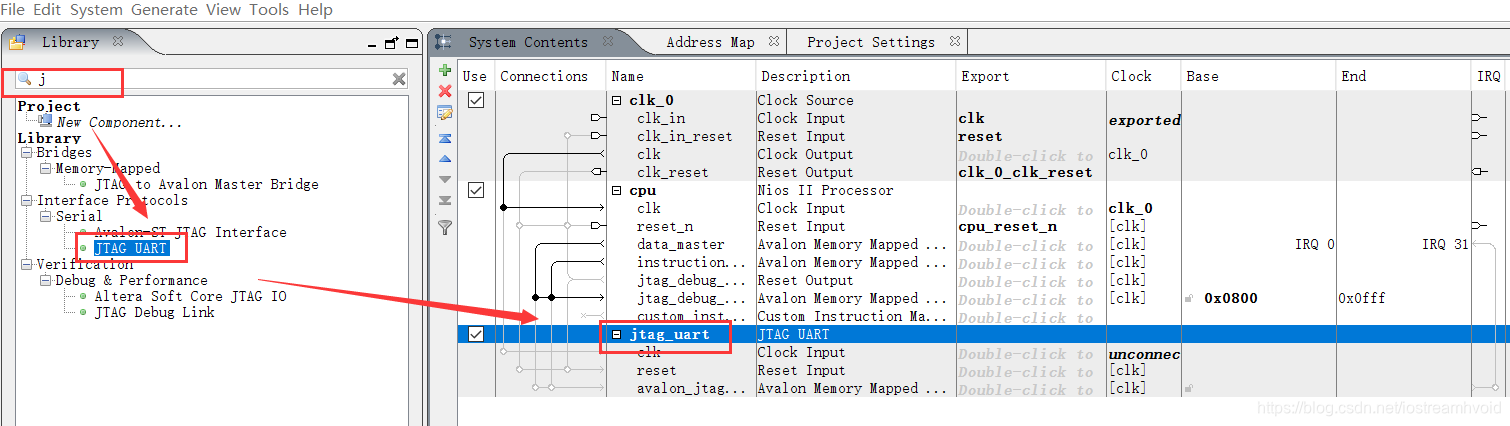Minimize the Library panel

(x=371, y=44)
